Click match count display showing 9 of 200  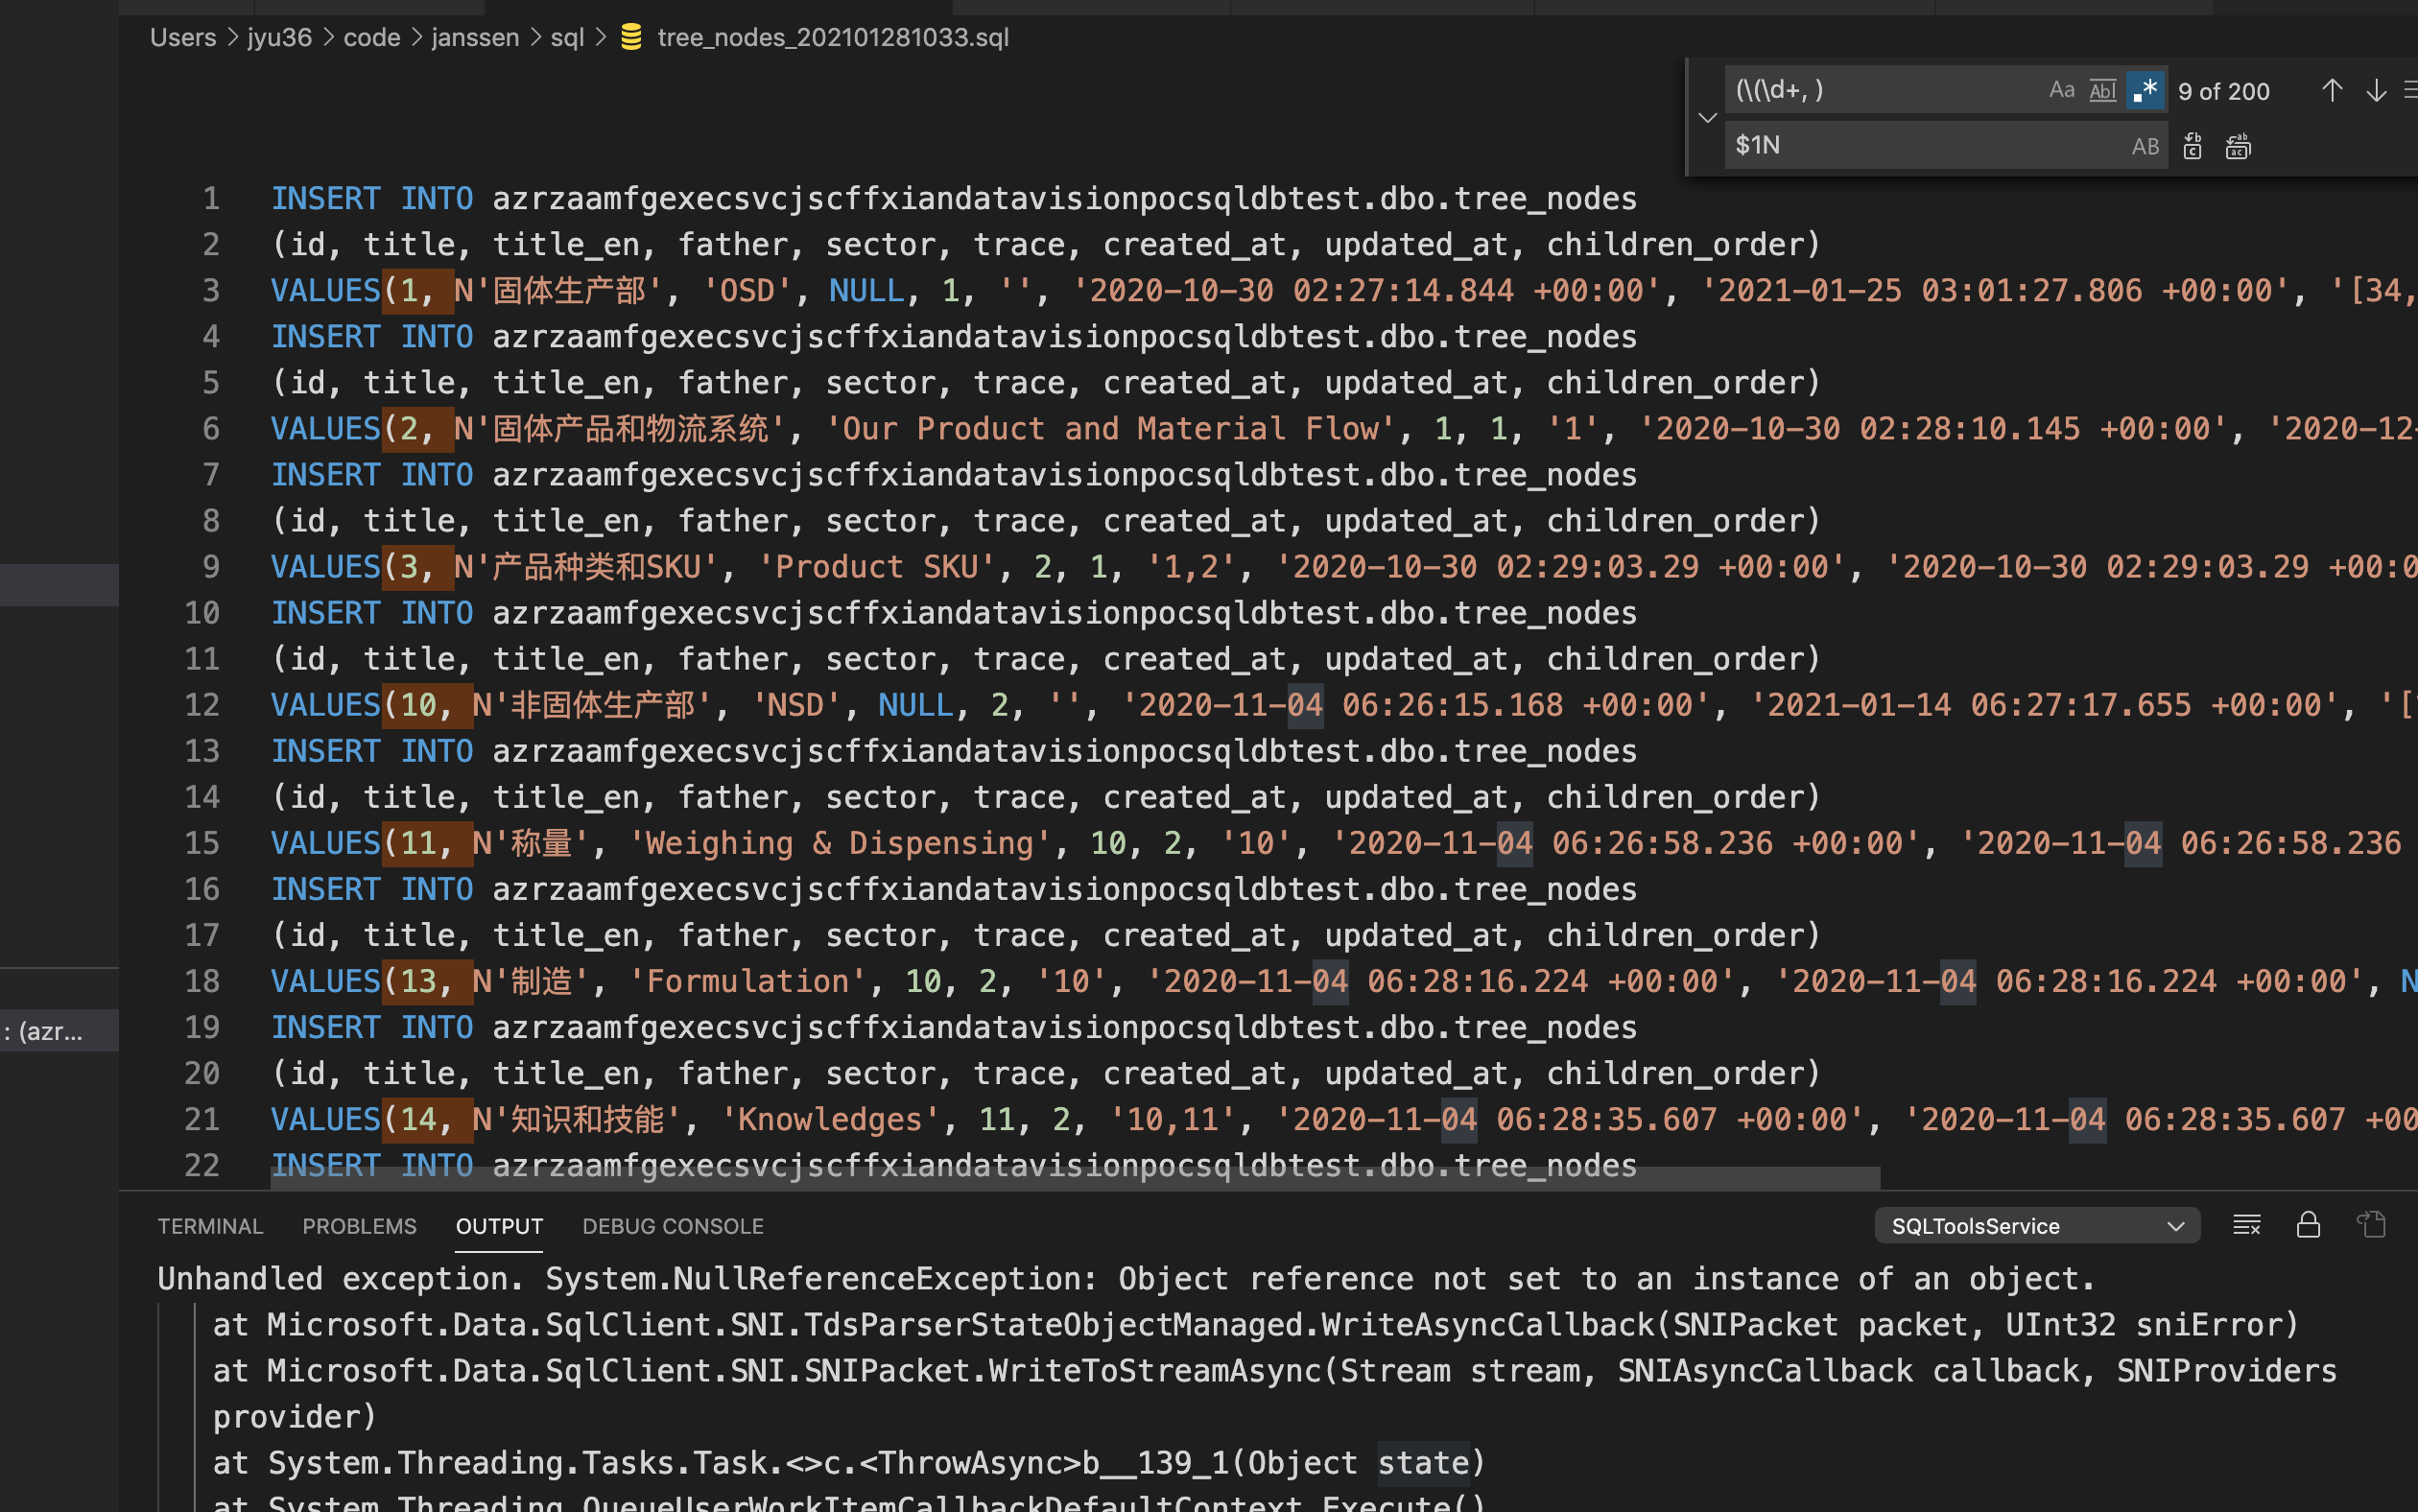2224,90
